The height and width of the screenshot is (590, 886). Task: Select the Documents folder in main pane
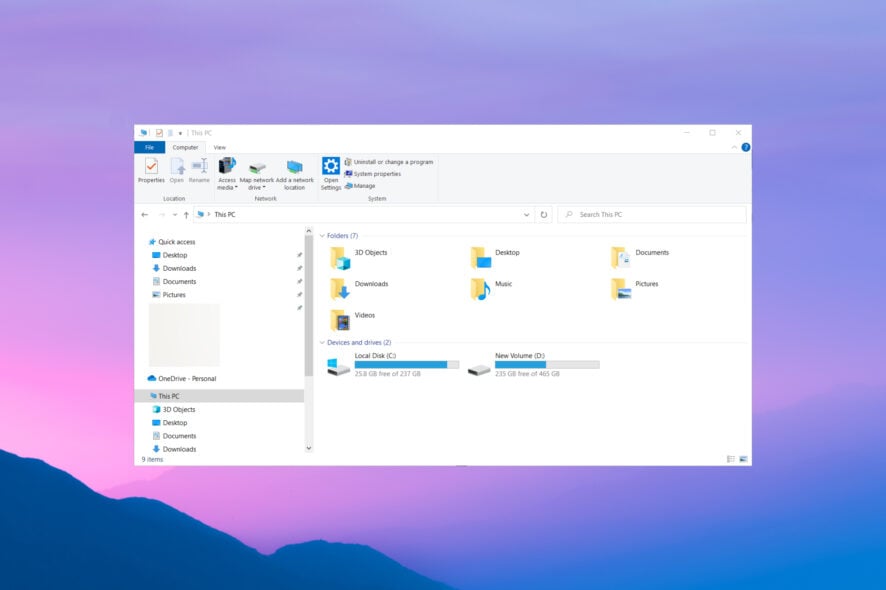(x=640, y=258)
